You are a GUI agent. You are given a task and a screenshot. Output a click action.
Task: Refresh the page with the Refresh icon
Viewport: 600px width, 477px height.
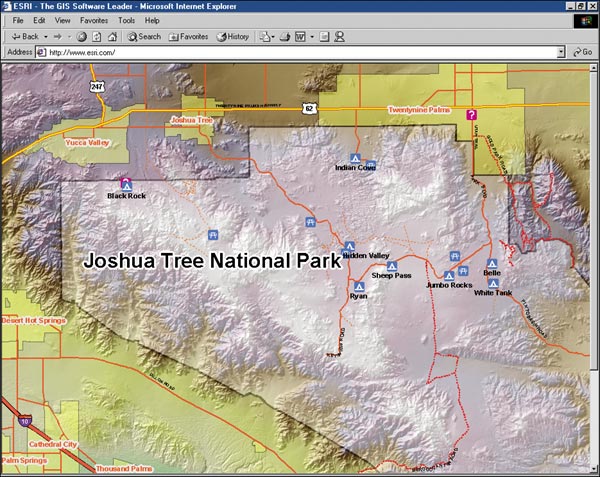click(97, 37)
